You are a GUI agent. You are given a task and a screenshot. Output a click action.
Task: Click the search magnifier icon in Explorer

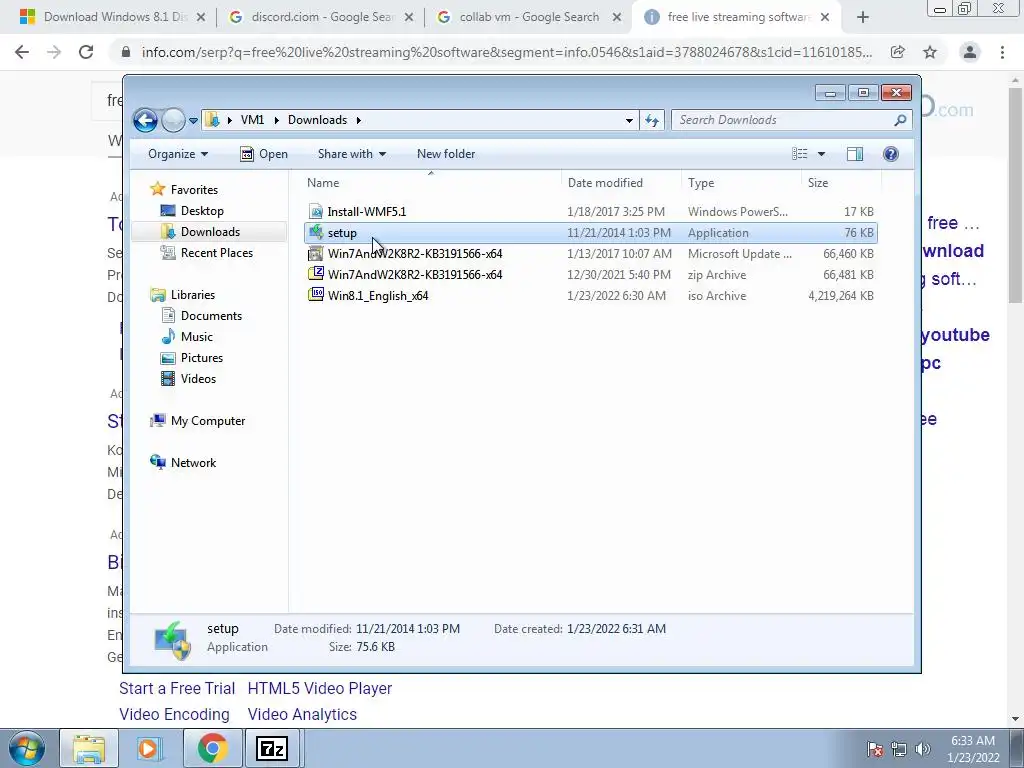pyautogui.click(x=900, y=120)
